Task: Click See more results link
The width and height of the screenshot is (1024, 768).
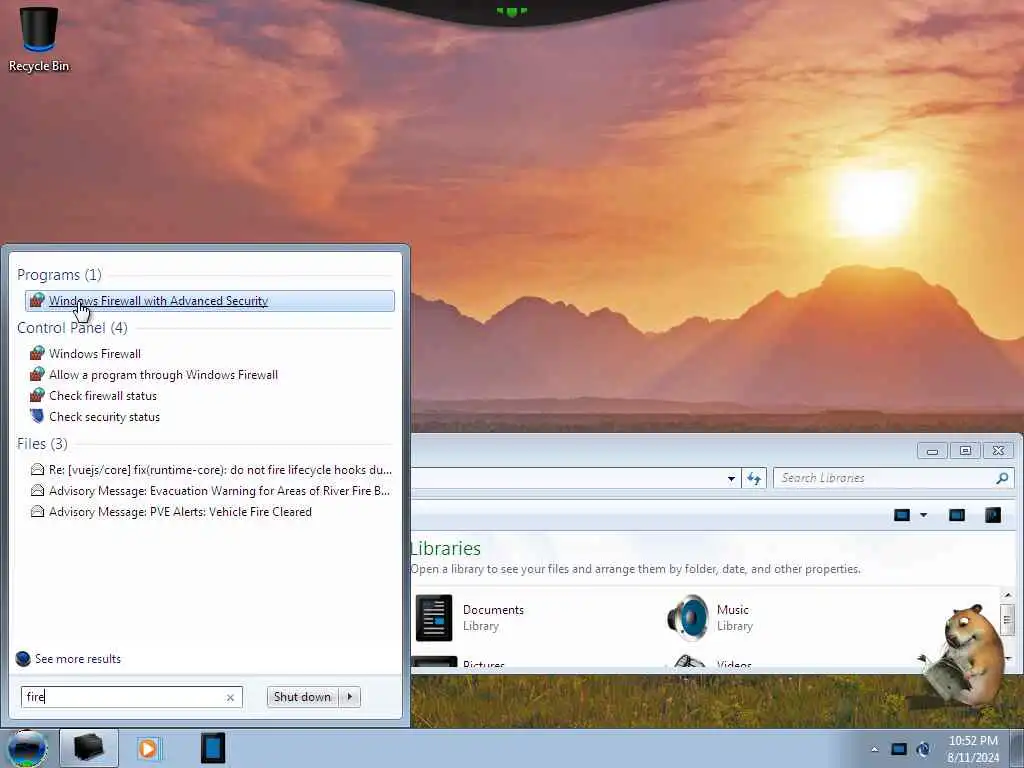Action: [78, 659]
